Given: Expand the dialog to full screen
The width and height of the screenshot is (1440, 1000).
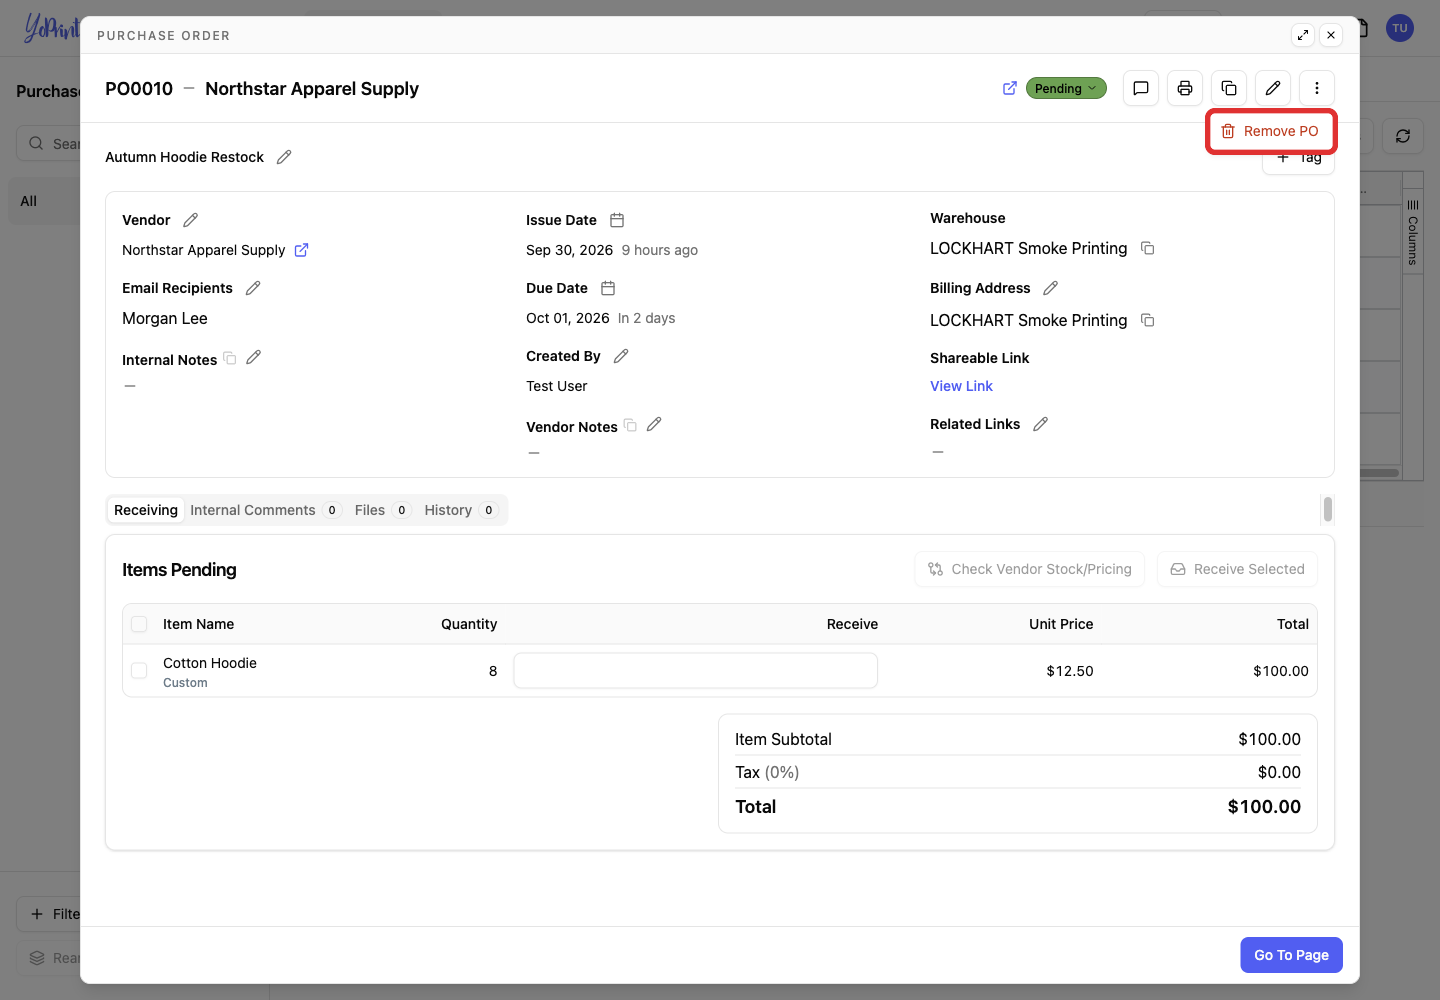Looking at the screenshot, I should point(1303,35).
